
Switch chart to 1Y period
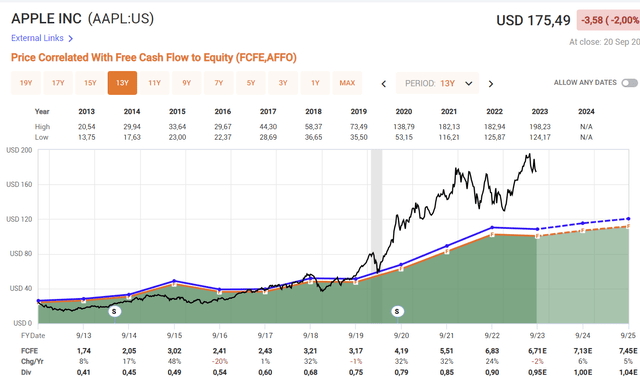pos(315,83)
